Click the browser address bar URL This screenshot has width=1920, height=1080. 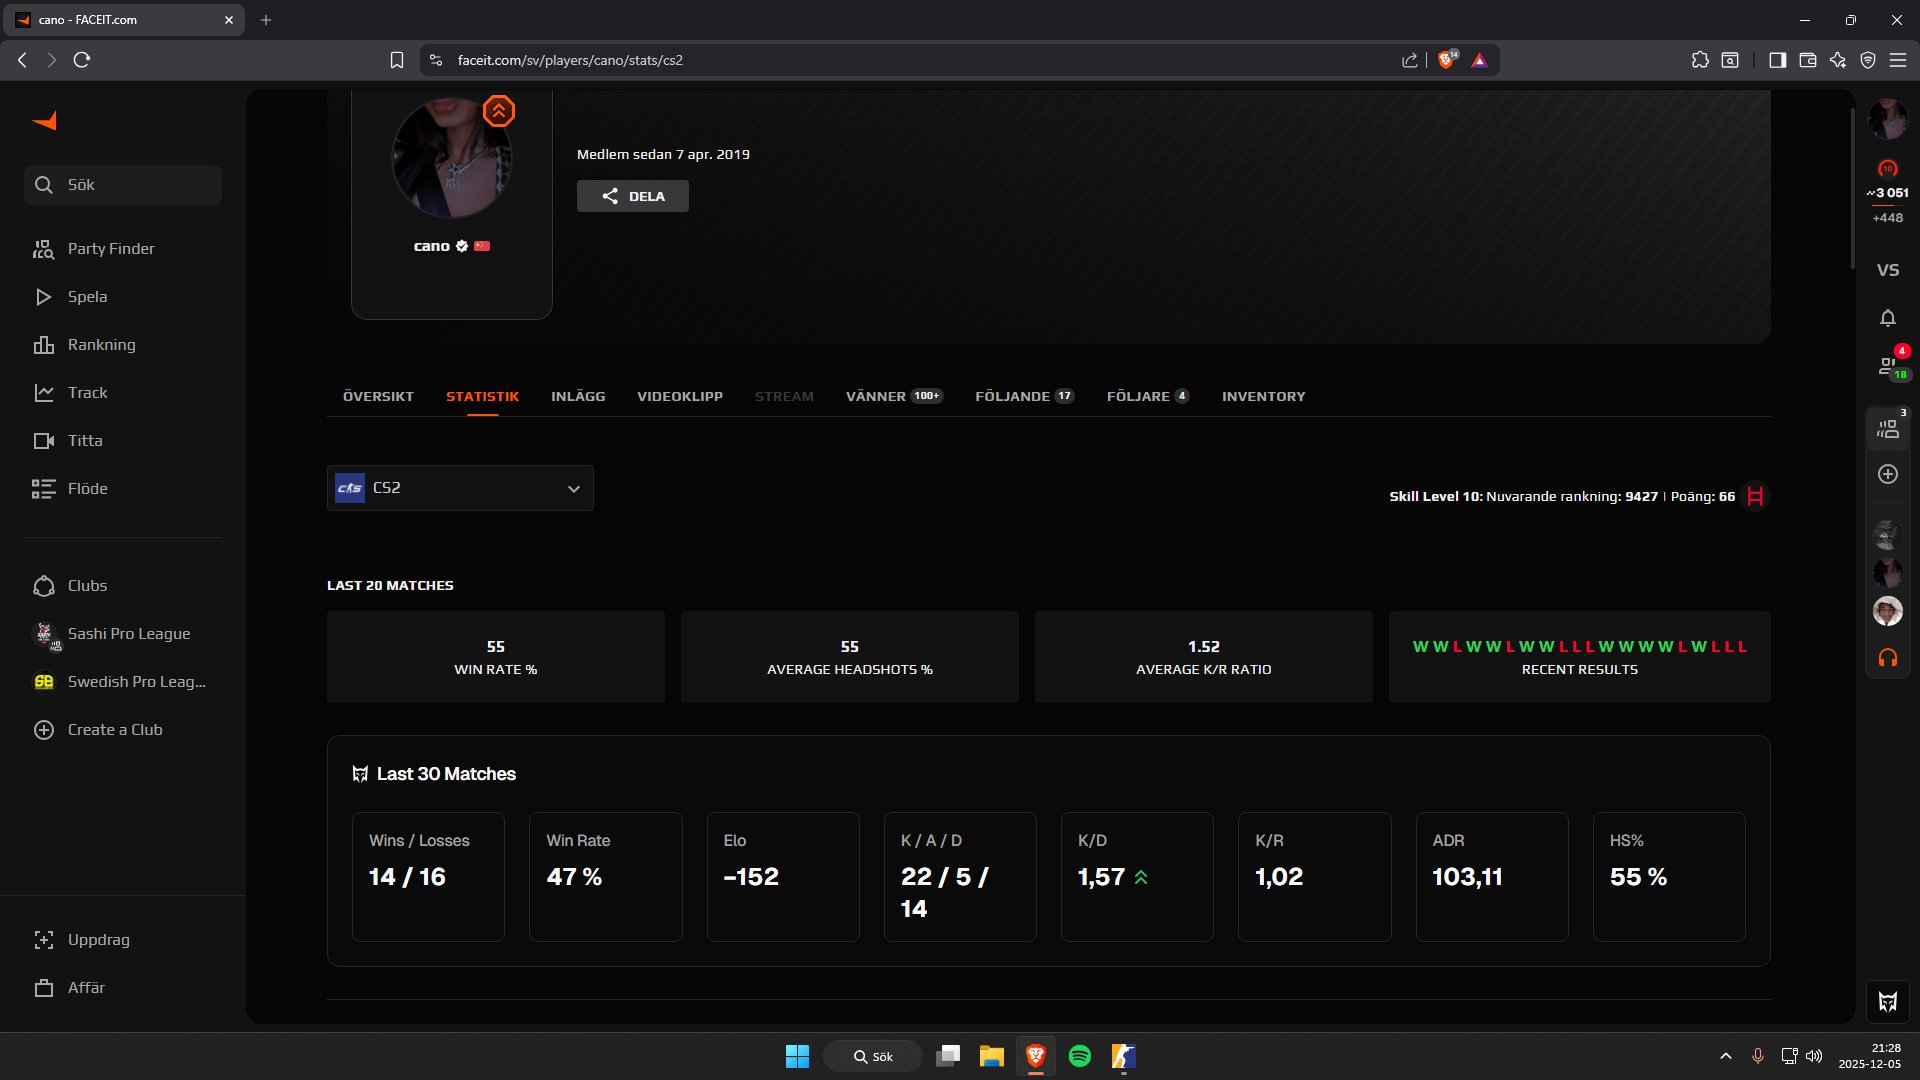(570, 60)
